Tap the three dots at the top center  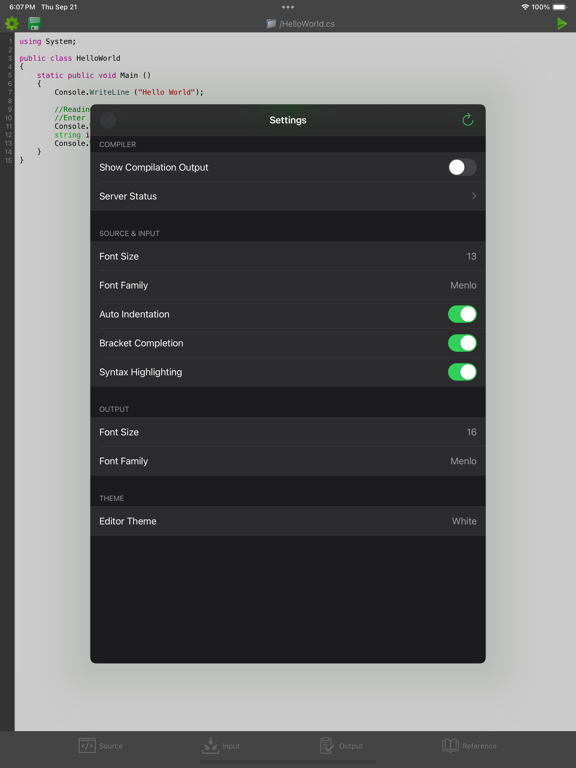click(288, 7)
